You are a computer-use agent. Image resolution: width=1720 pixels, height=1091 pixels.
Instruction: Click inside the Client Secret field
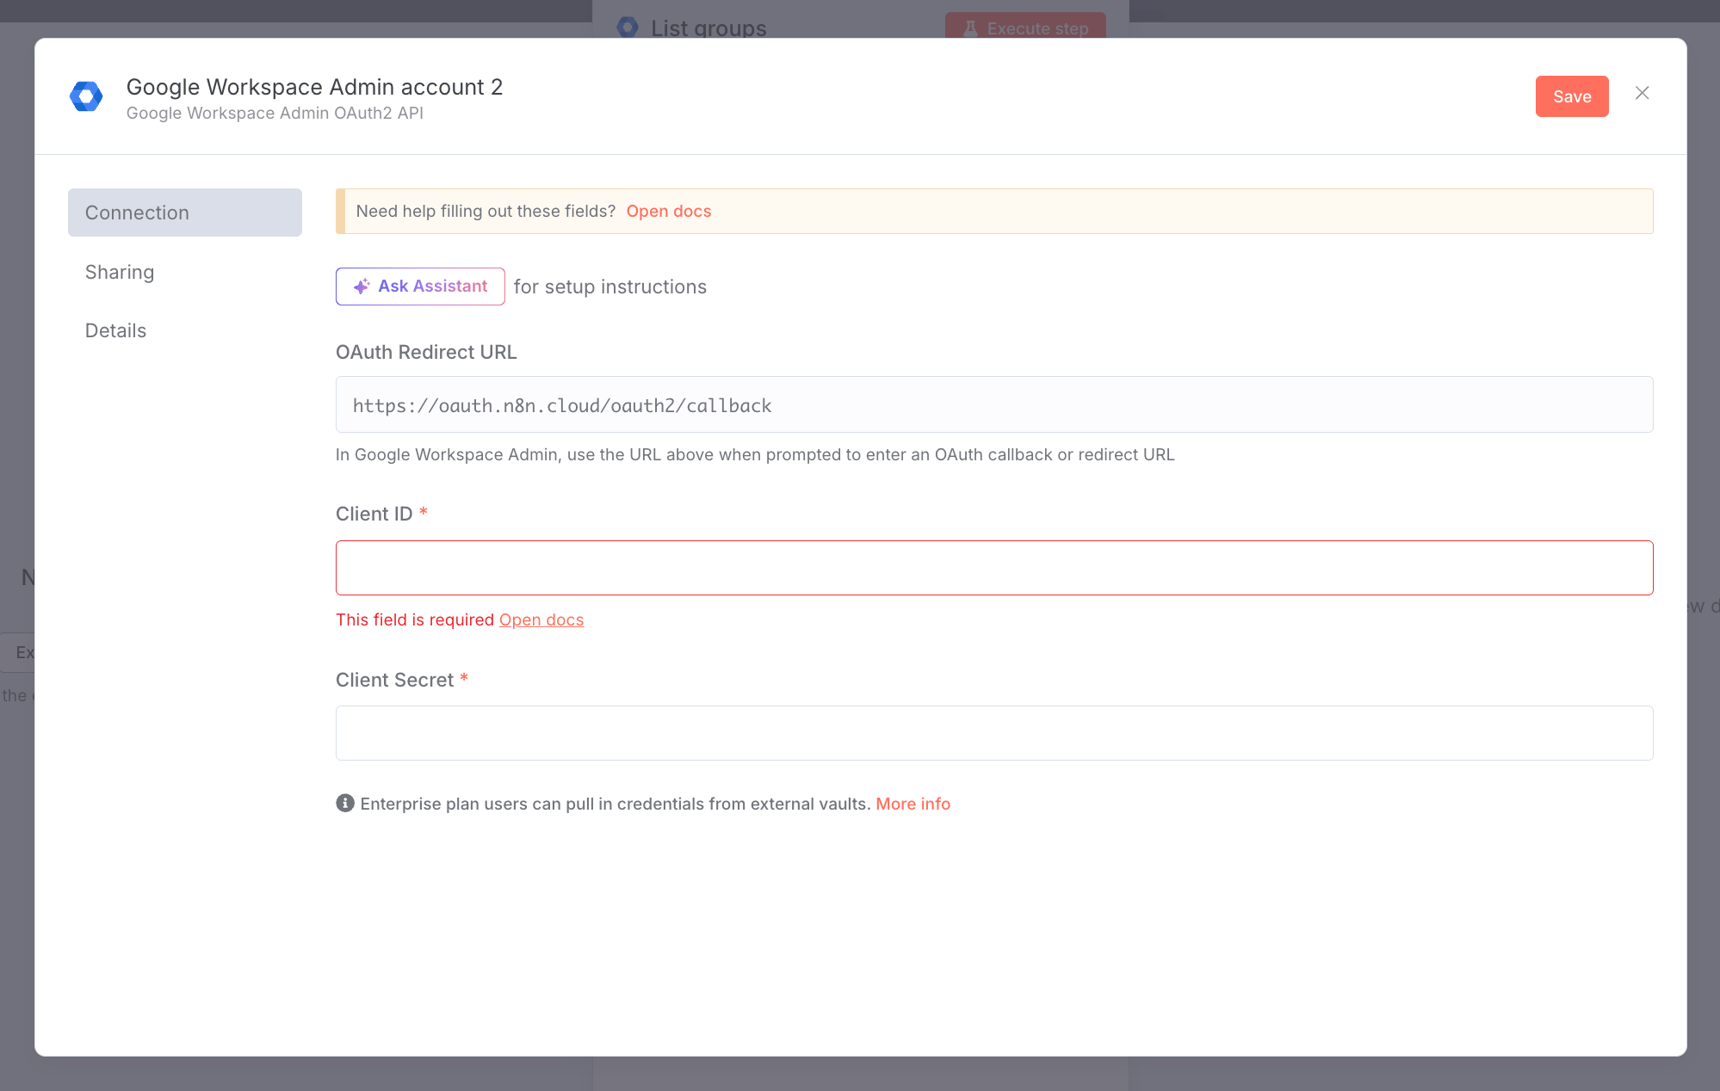993,733
